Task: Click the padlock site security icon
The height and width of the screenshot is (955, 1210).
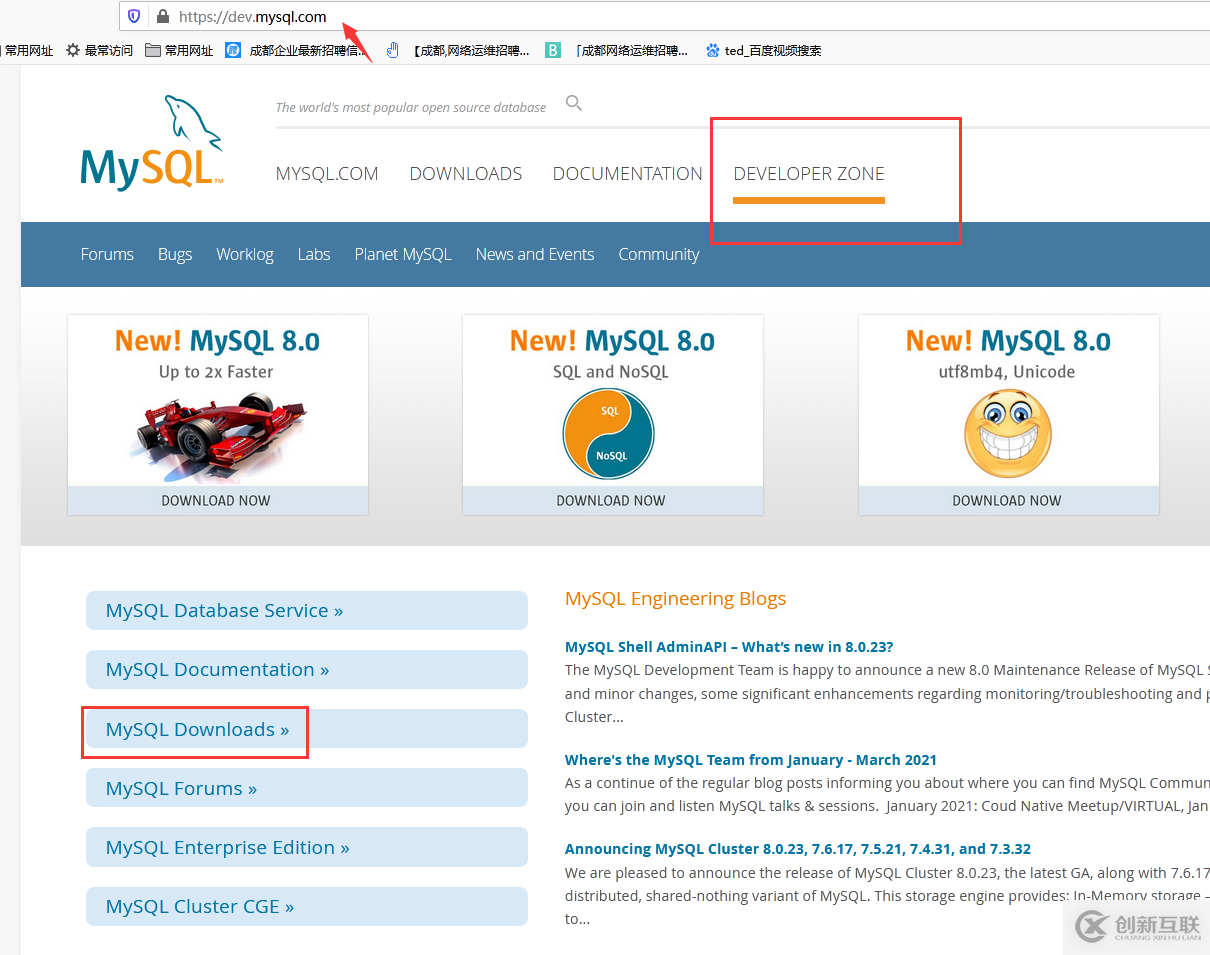Action: pyautogui.click(x=163, y=16)
